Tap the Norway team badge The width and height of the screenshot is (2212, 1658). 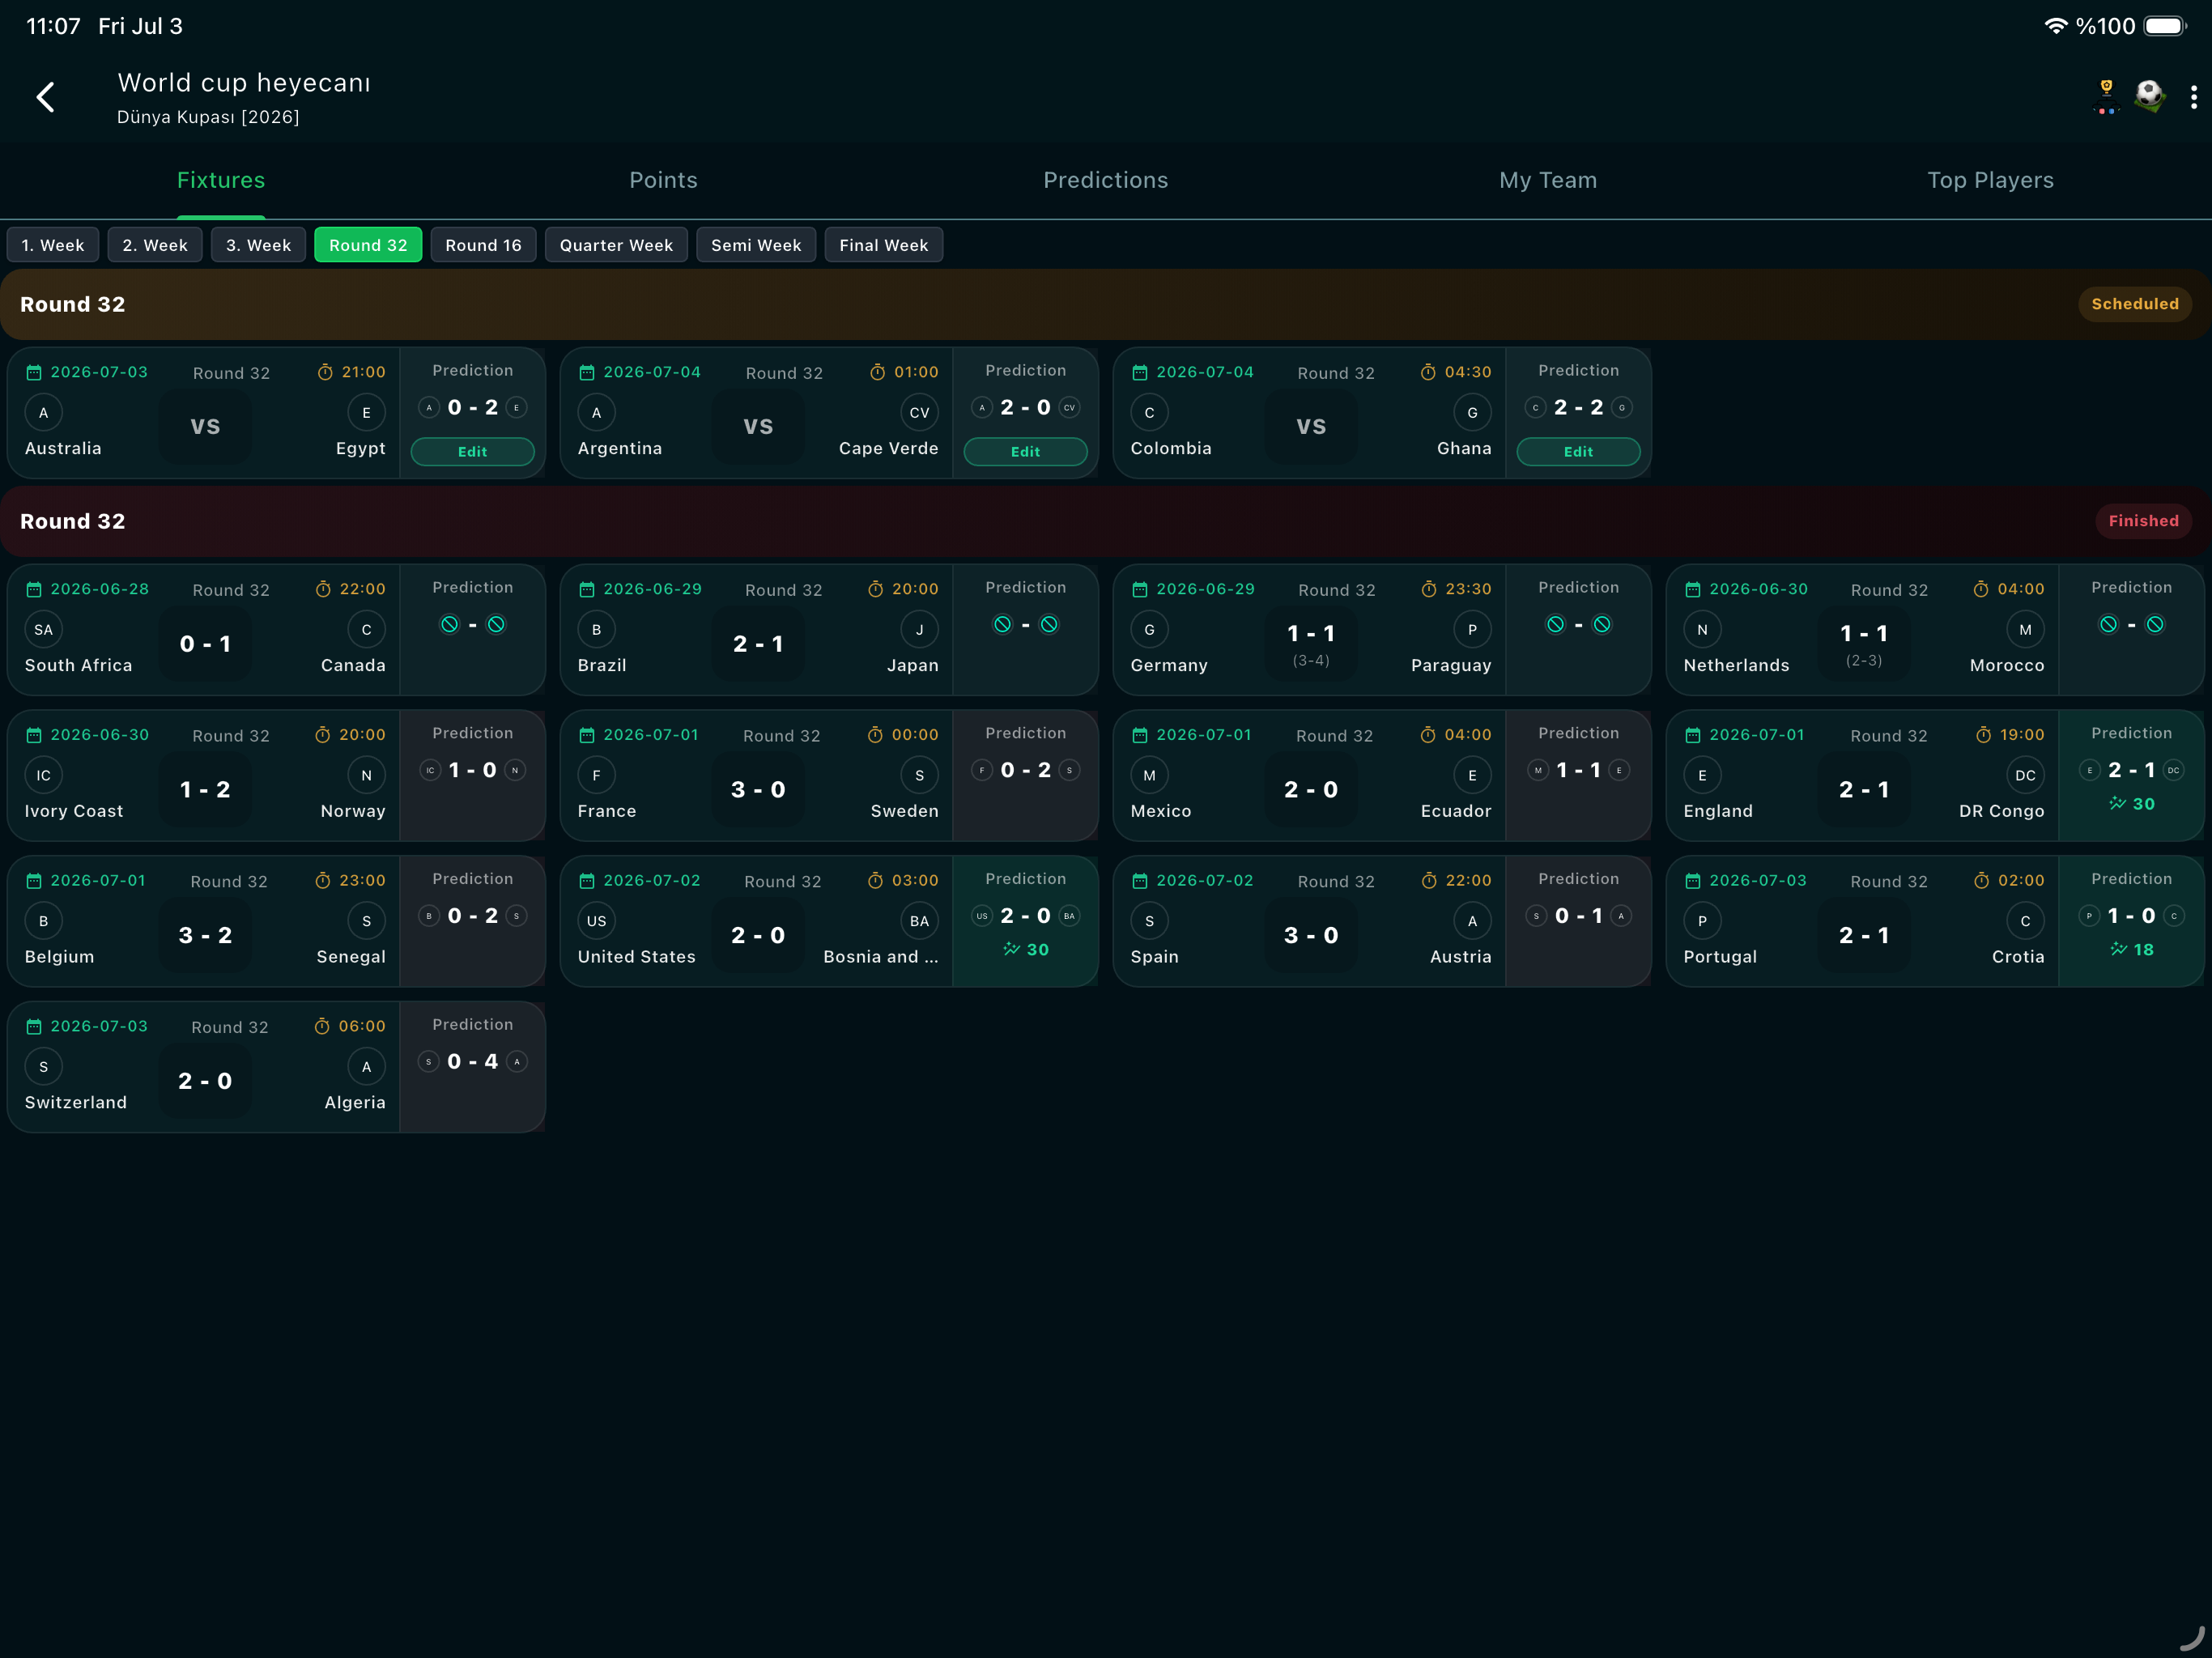[366, 775]
